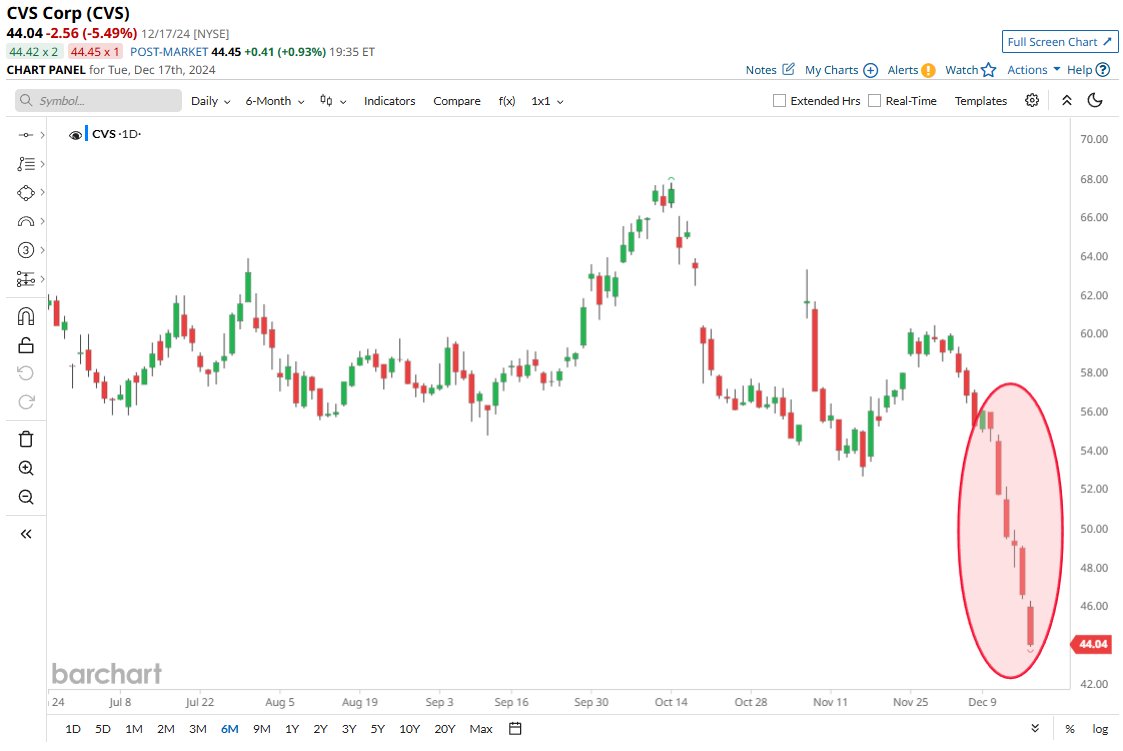Image resolution: width=1123 pixels, height=751 pixels.
Task: Enable the Real-Time checkbox
Action: tap(874, 101)
